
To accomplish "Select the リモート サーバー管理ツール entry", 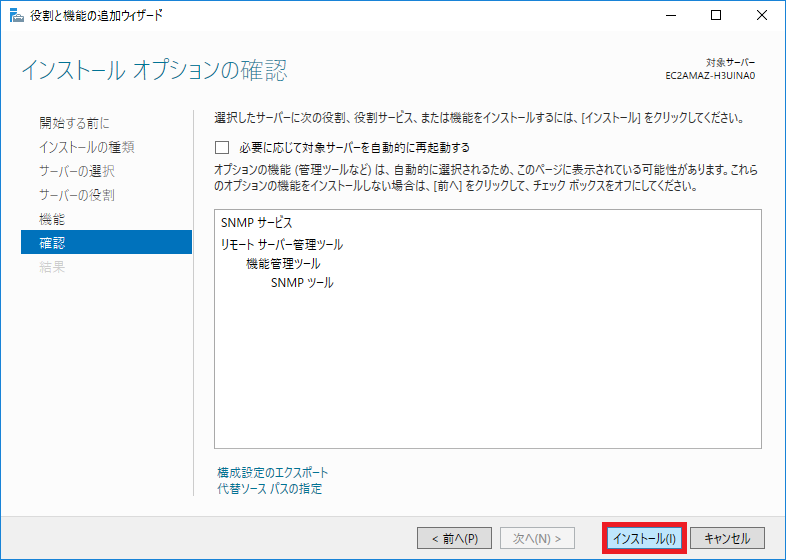I will pyautogui.click(x=282, y=245).
